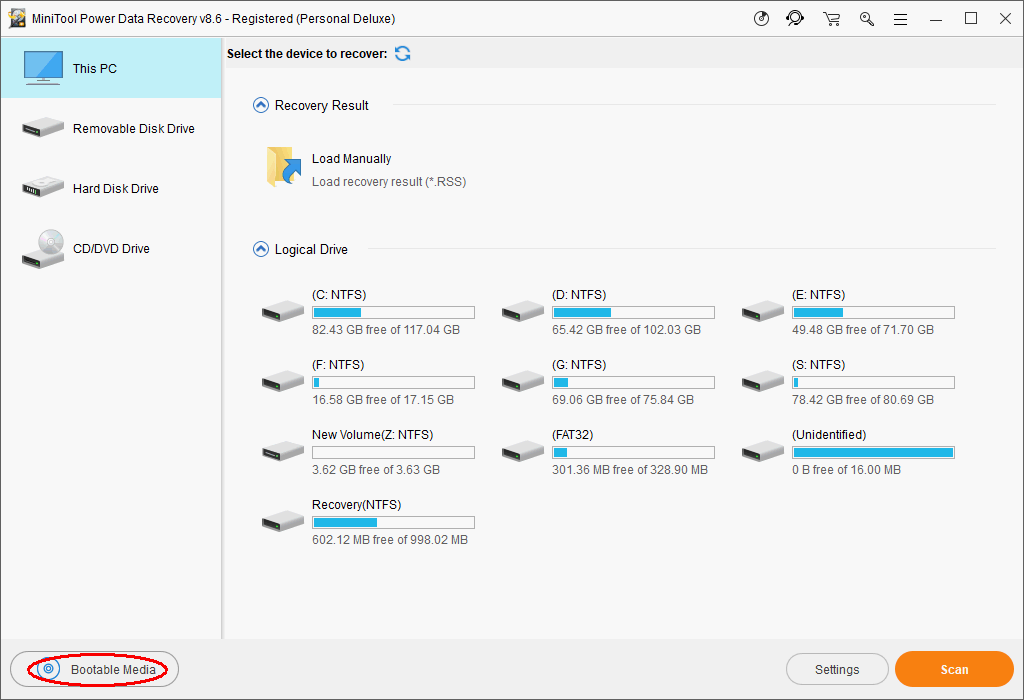Image resolution: width=1024 pixels, height=700 pixels.
Task: Click the MiniTool app logo in title bar
Action: pos(17,18)
